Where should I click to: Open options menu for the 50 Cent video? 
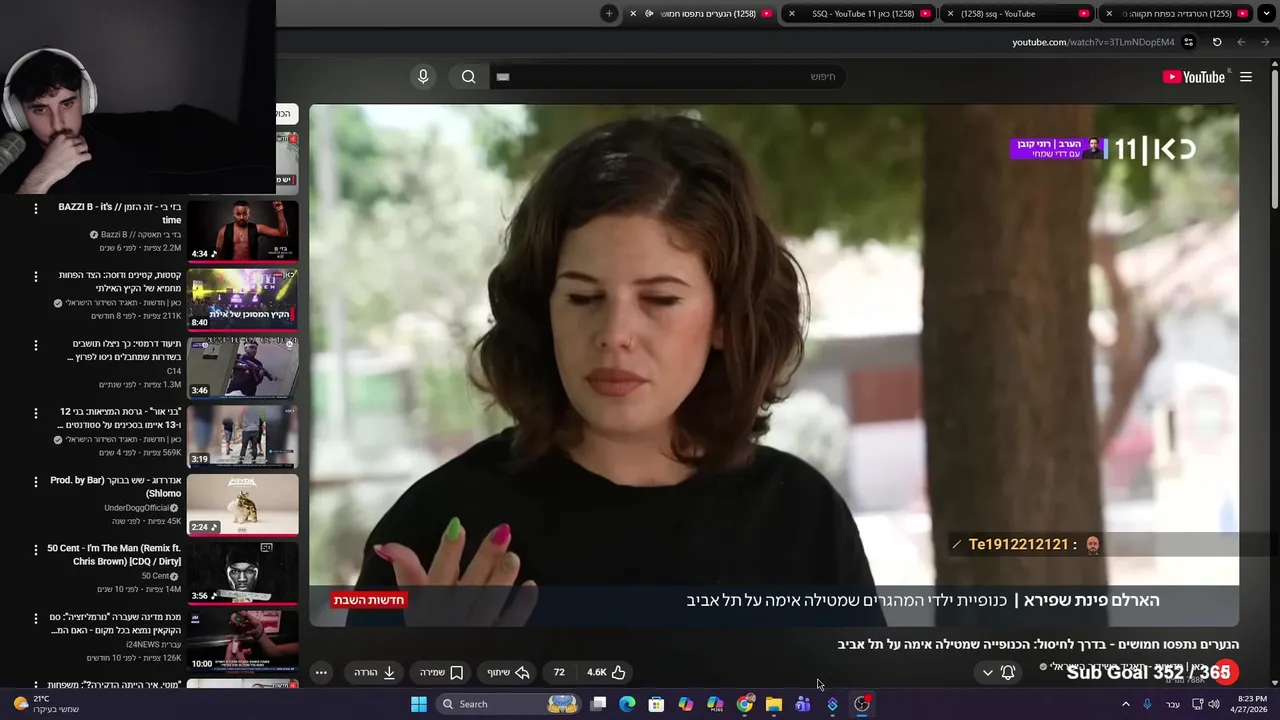point(36,550)
